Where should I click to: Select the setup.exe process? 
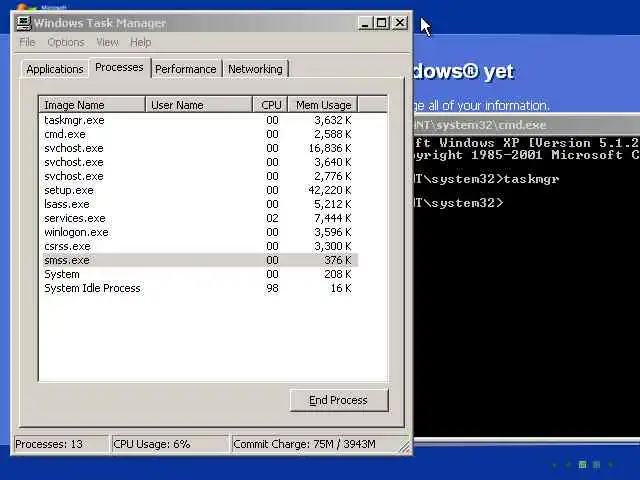tap(199, 190)
